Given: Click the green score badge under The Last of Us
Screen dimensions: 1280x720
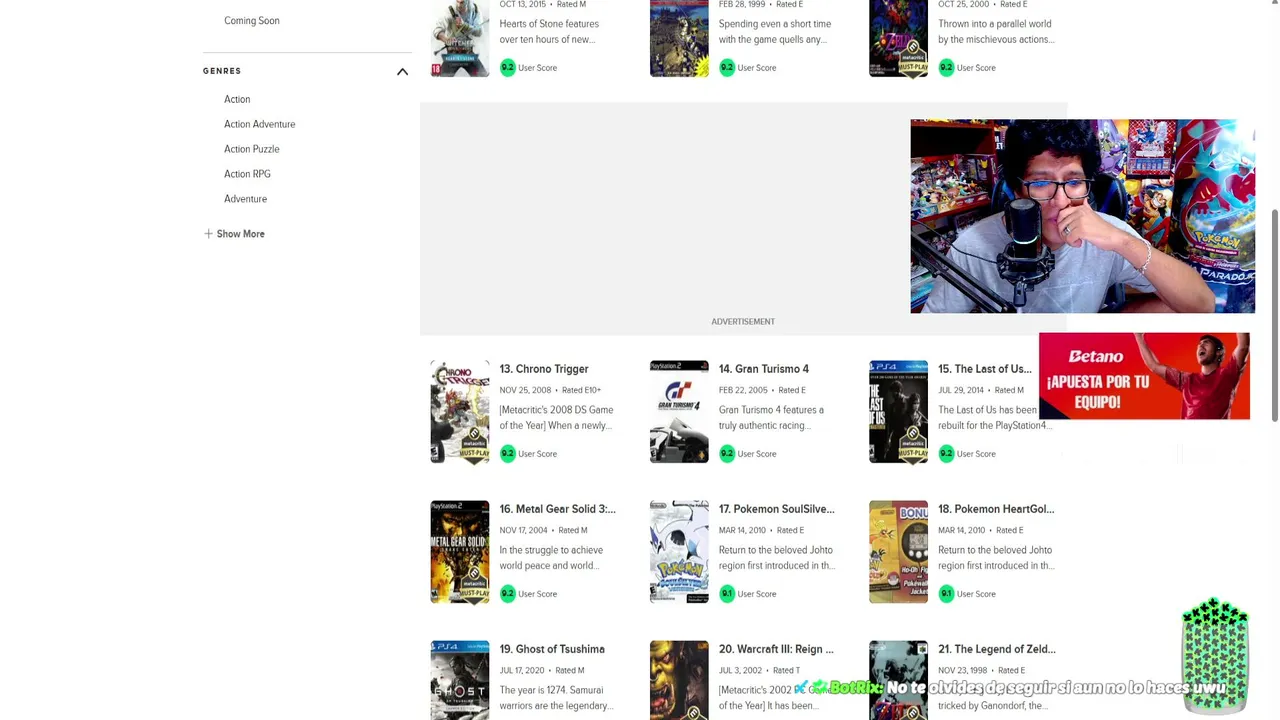Looking at the screenshot, I should coord(946,454).
